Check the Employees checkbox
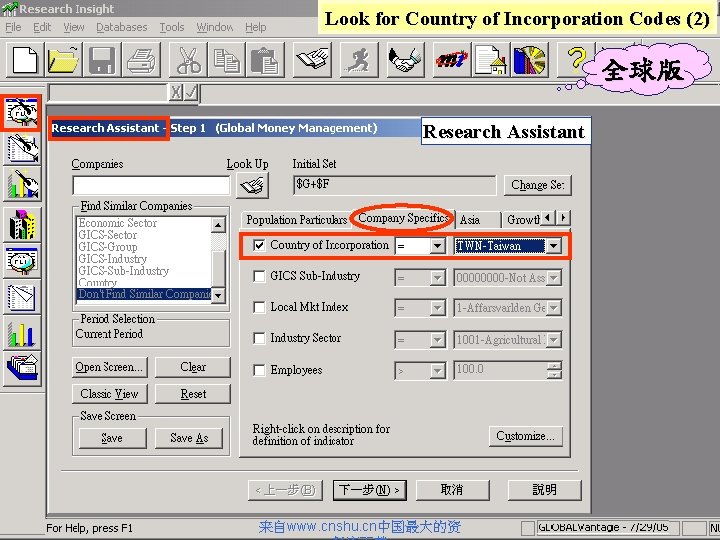This screenshot has width=720, height=540. (259, 370)
